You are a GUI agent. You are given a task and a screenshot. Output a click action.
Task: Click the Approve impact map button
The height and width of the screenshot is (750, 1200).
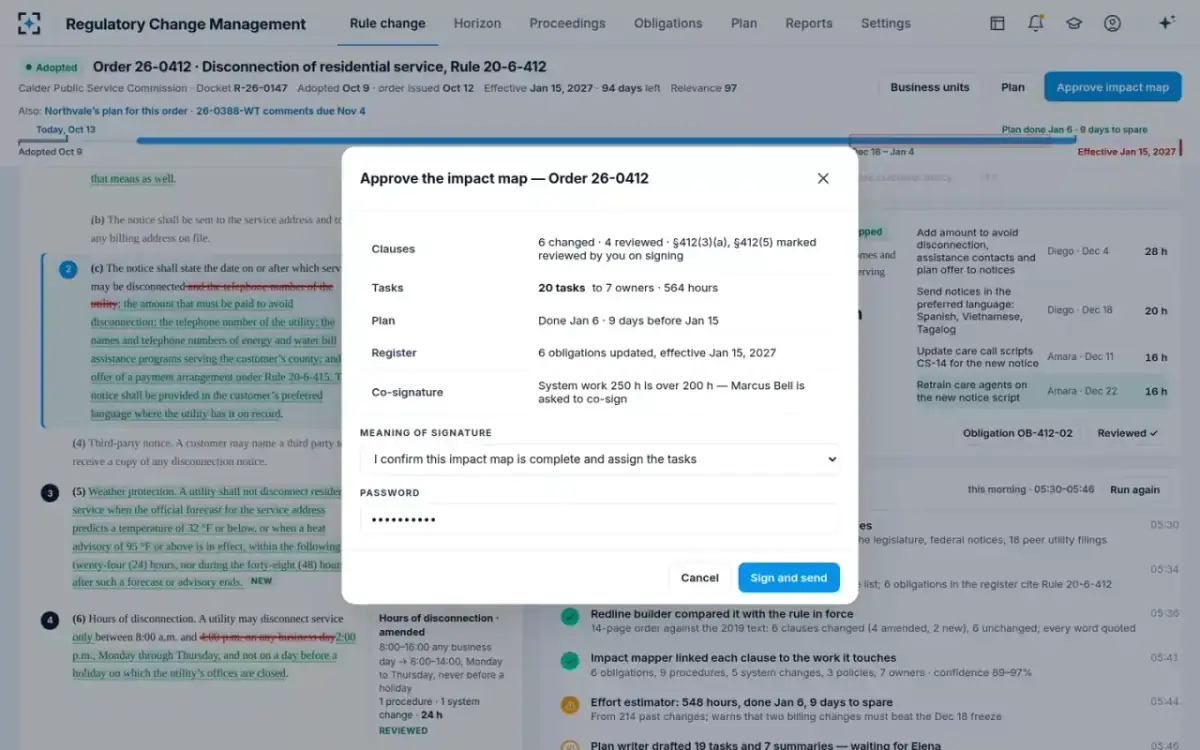[1112, 87]
